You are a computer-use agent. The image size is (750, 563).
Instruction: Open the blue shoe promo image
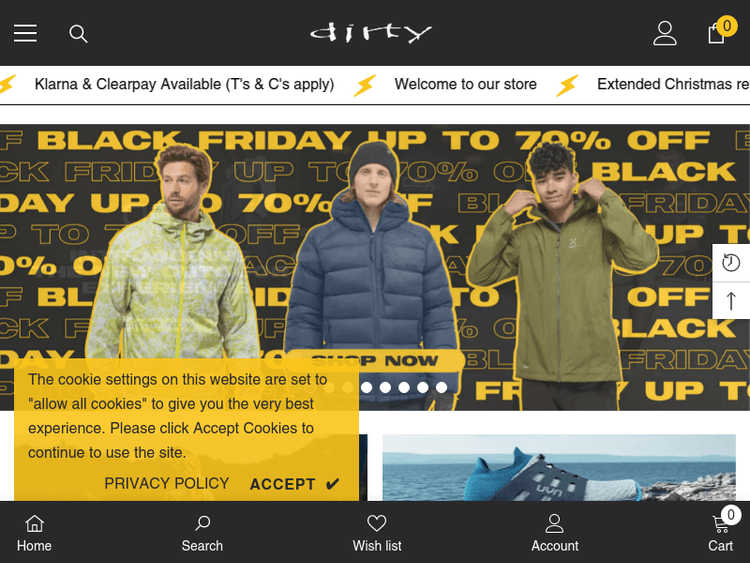pyautogui.click(x=559, y=467)
